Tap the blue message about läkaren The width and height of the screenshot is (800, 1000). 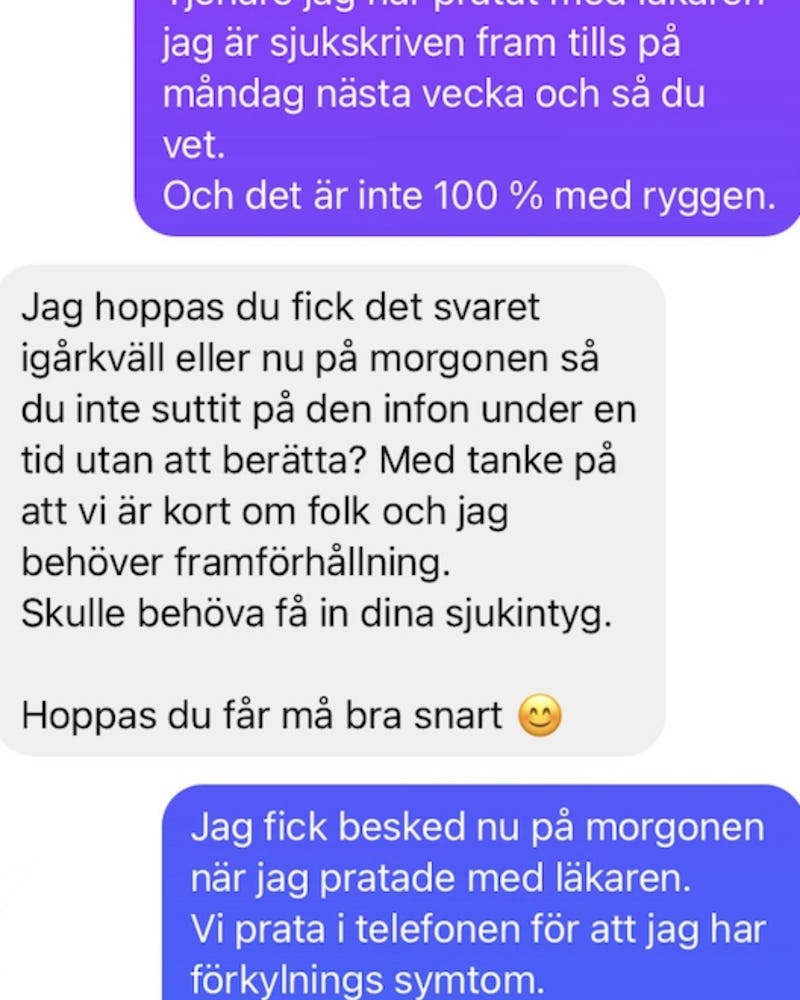coord(481,892)
